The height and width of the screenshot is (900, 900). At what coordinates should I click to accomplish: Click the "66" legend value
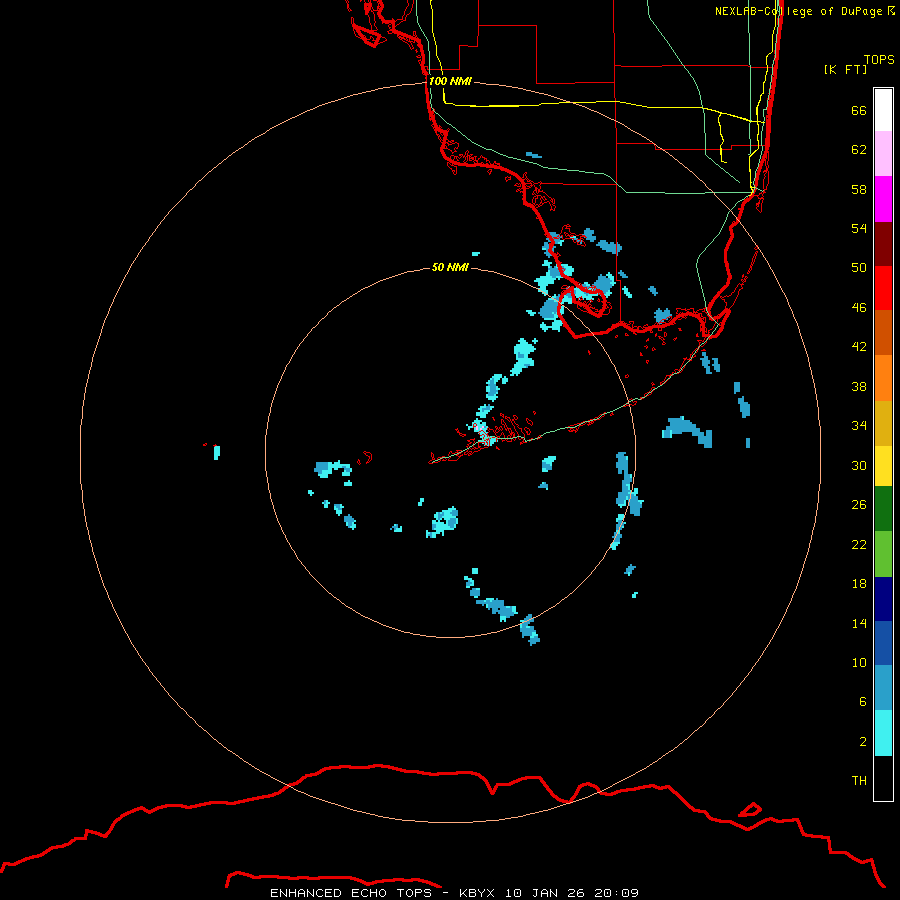(x=859, y=110)
